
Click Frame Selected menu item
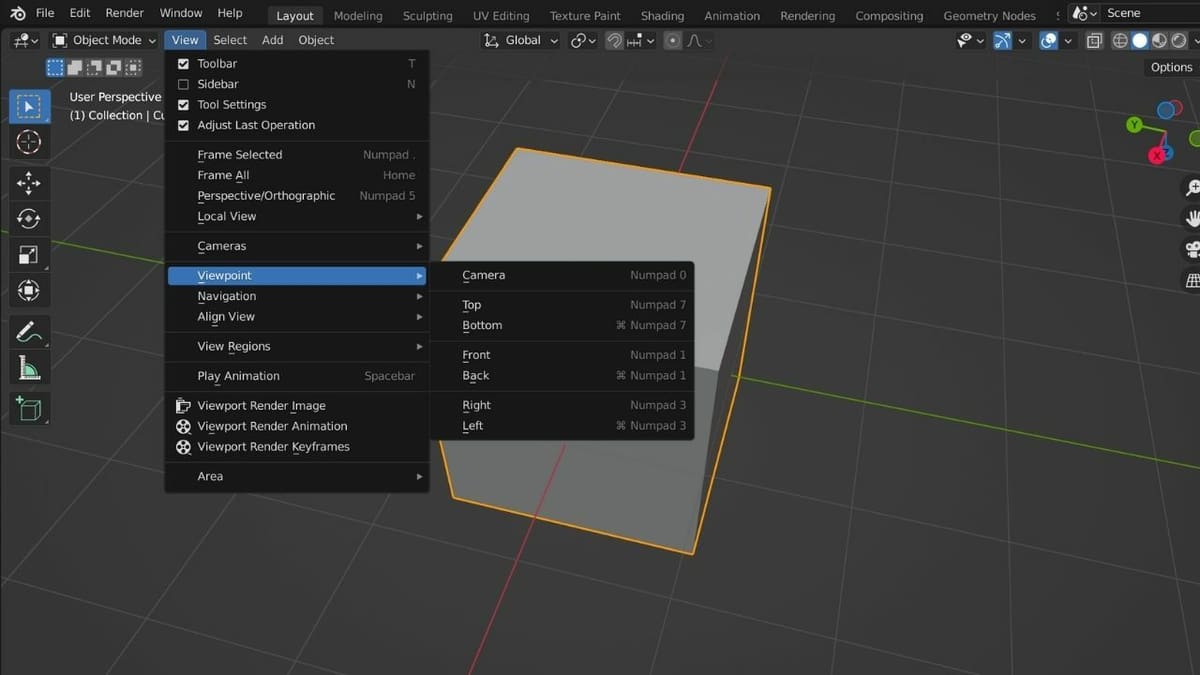(x=297, y=155)
